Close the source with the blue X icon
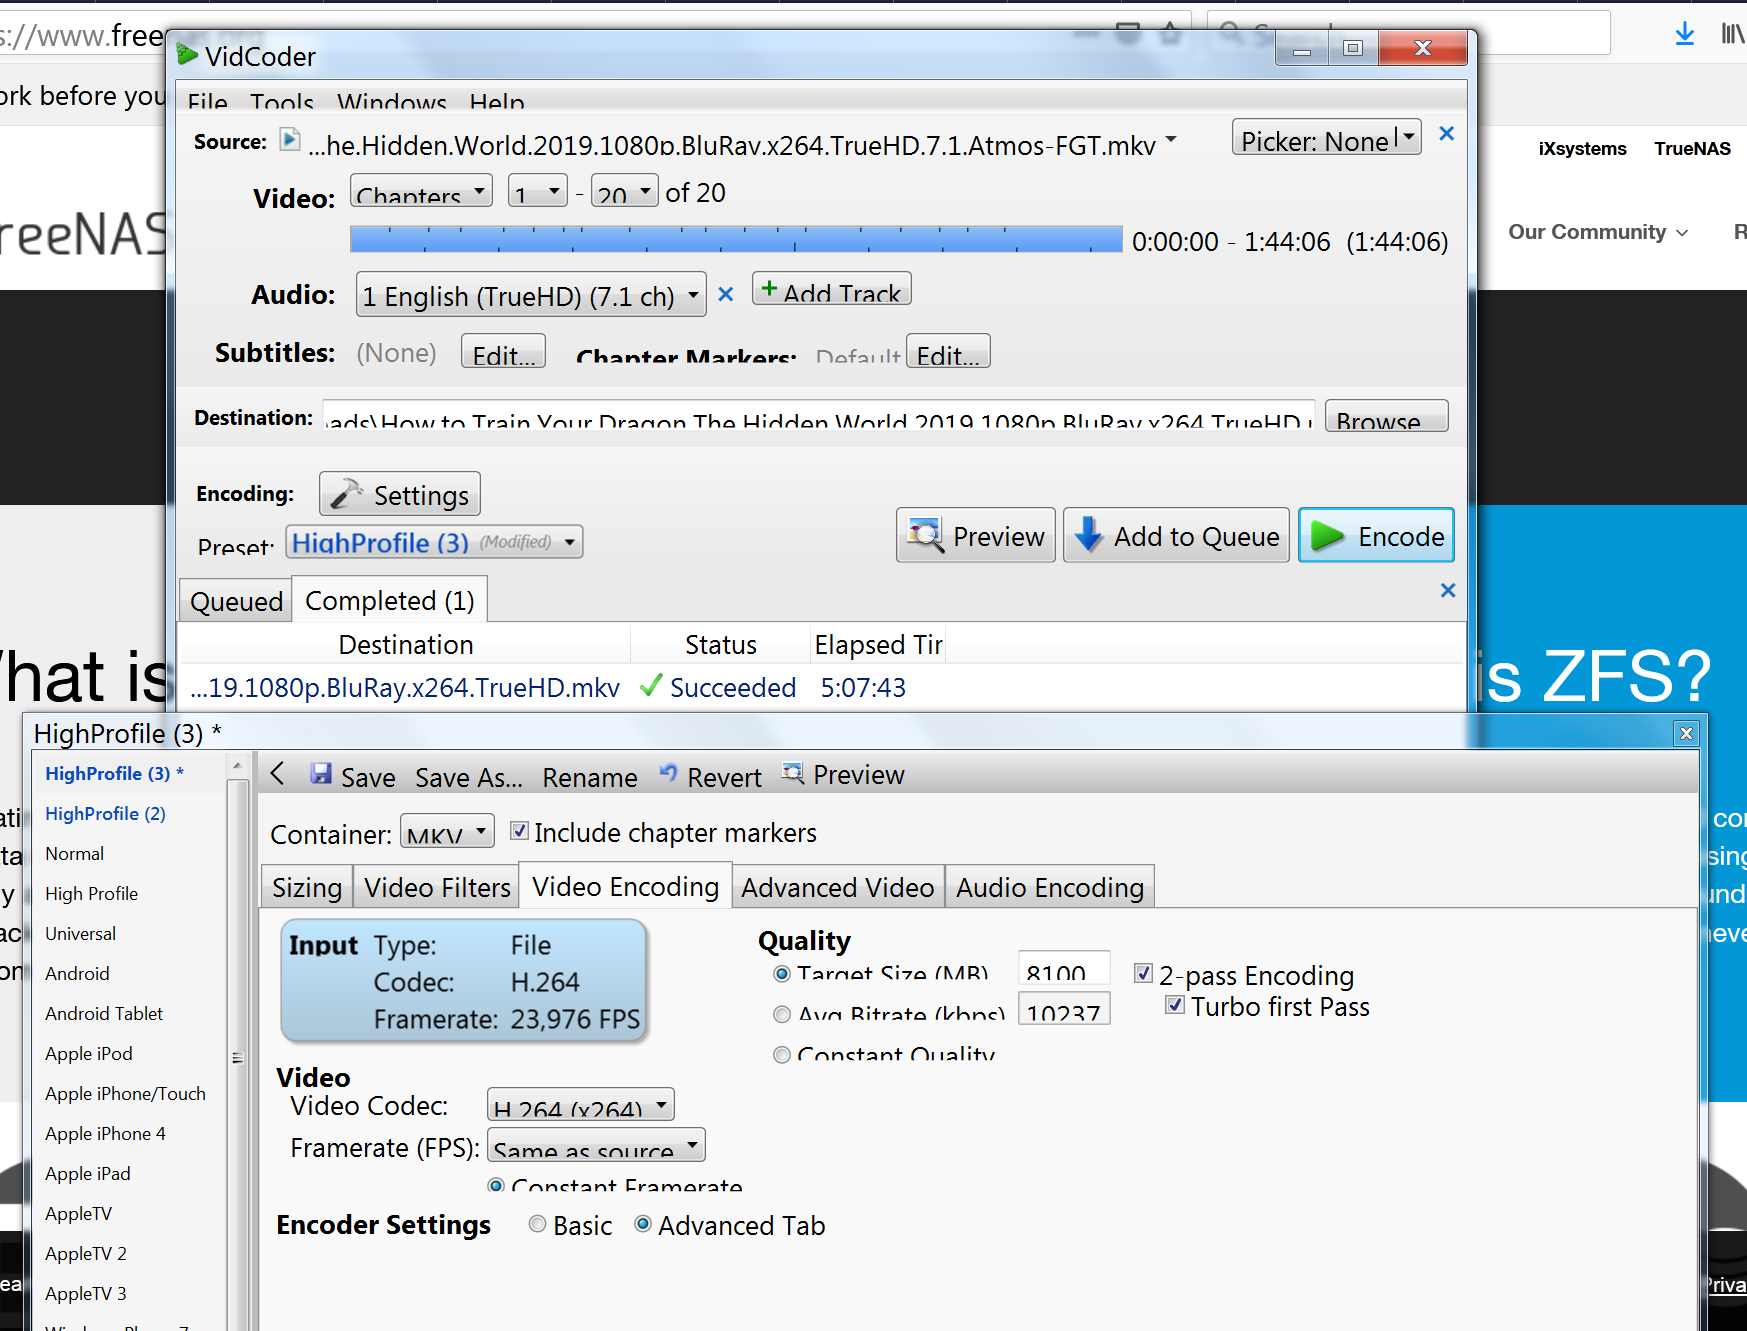 pos(1446,134)
